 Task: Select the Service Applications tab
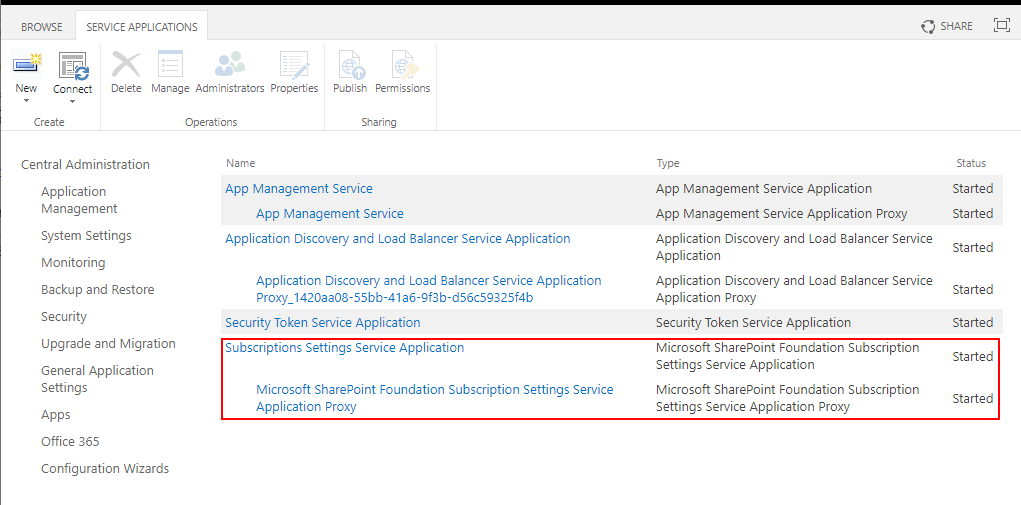tap(142, 27)
